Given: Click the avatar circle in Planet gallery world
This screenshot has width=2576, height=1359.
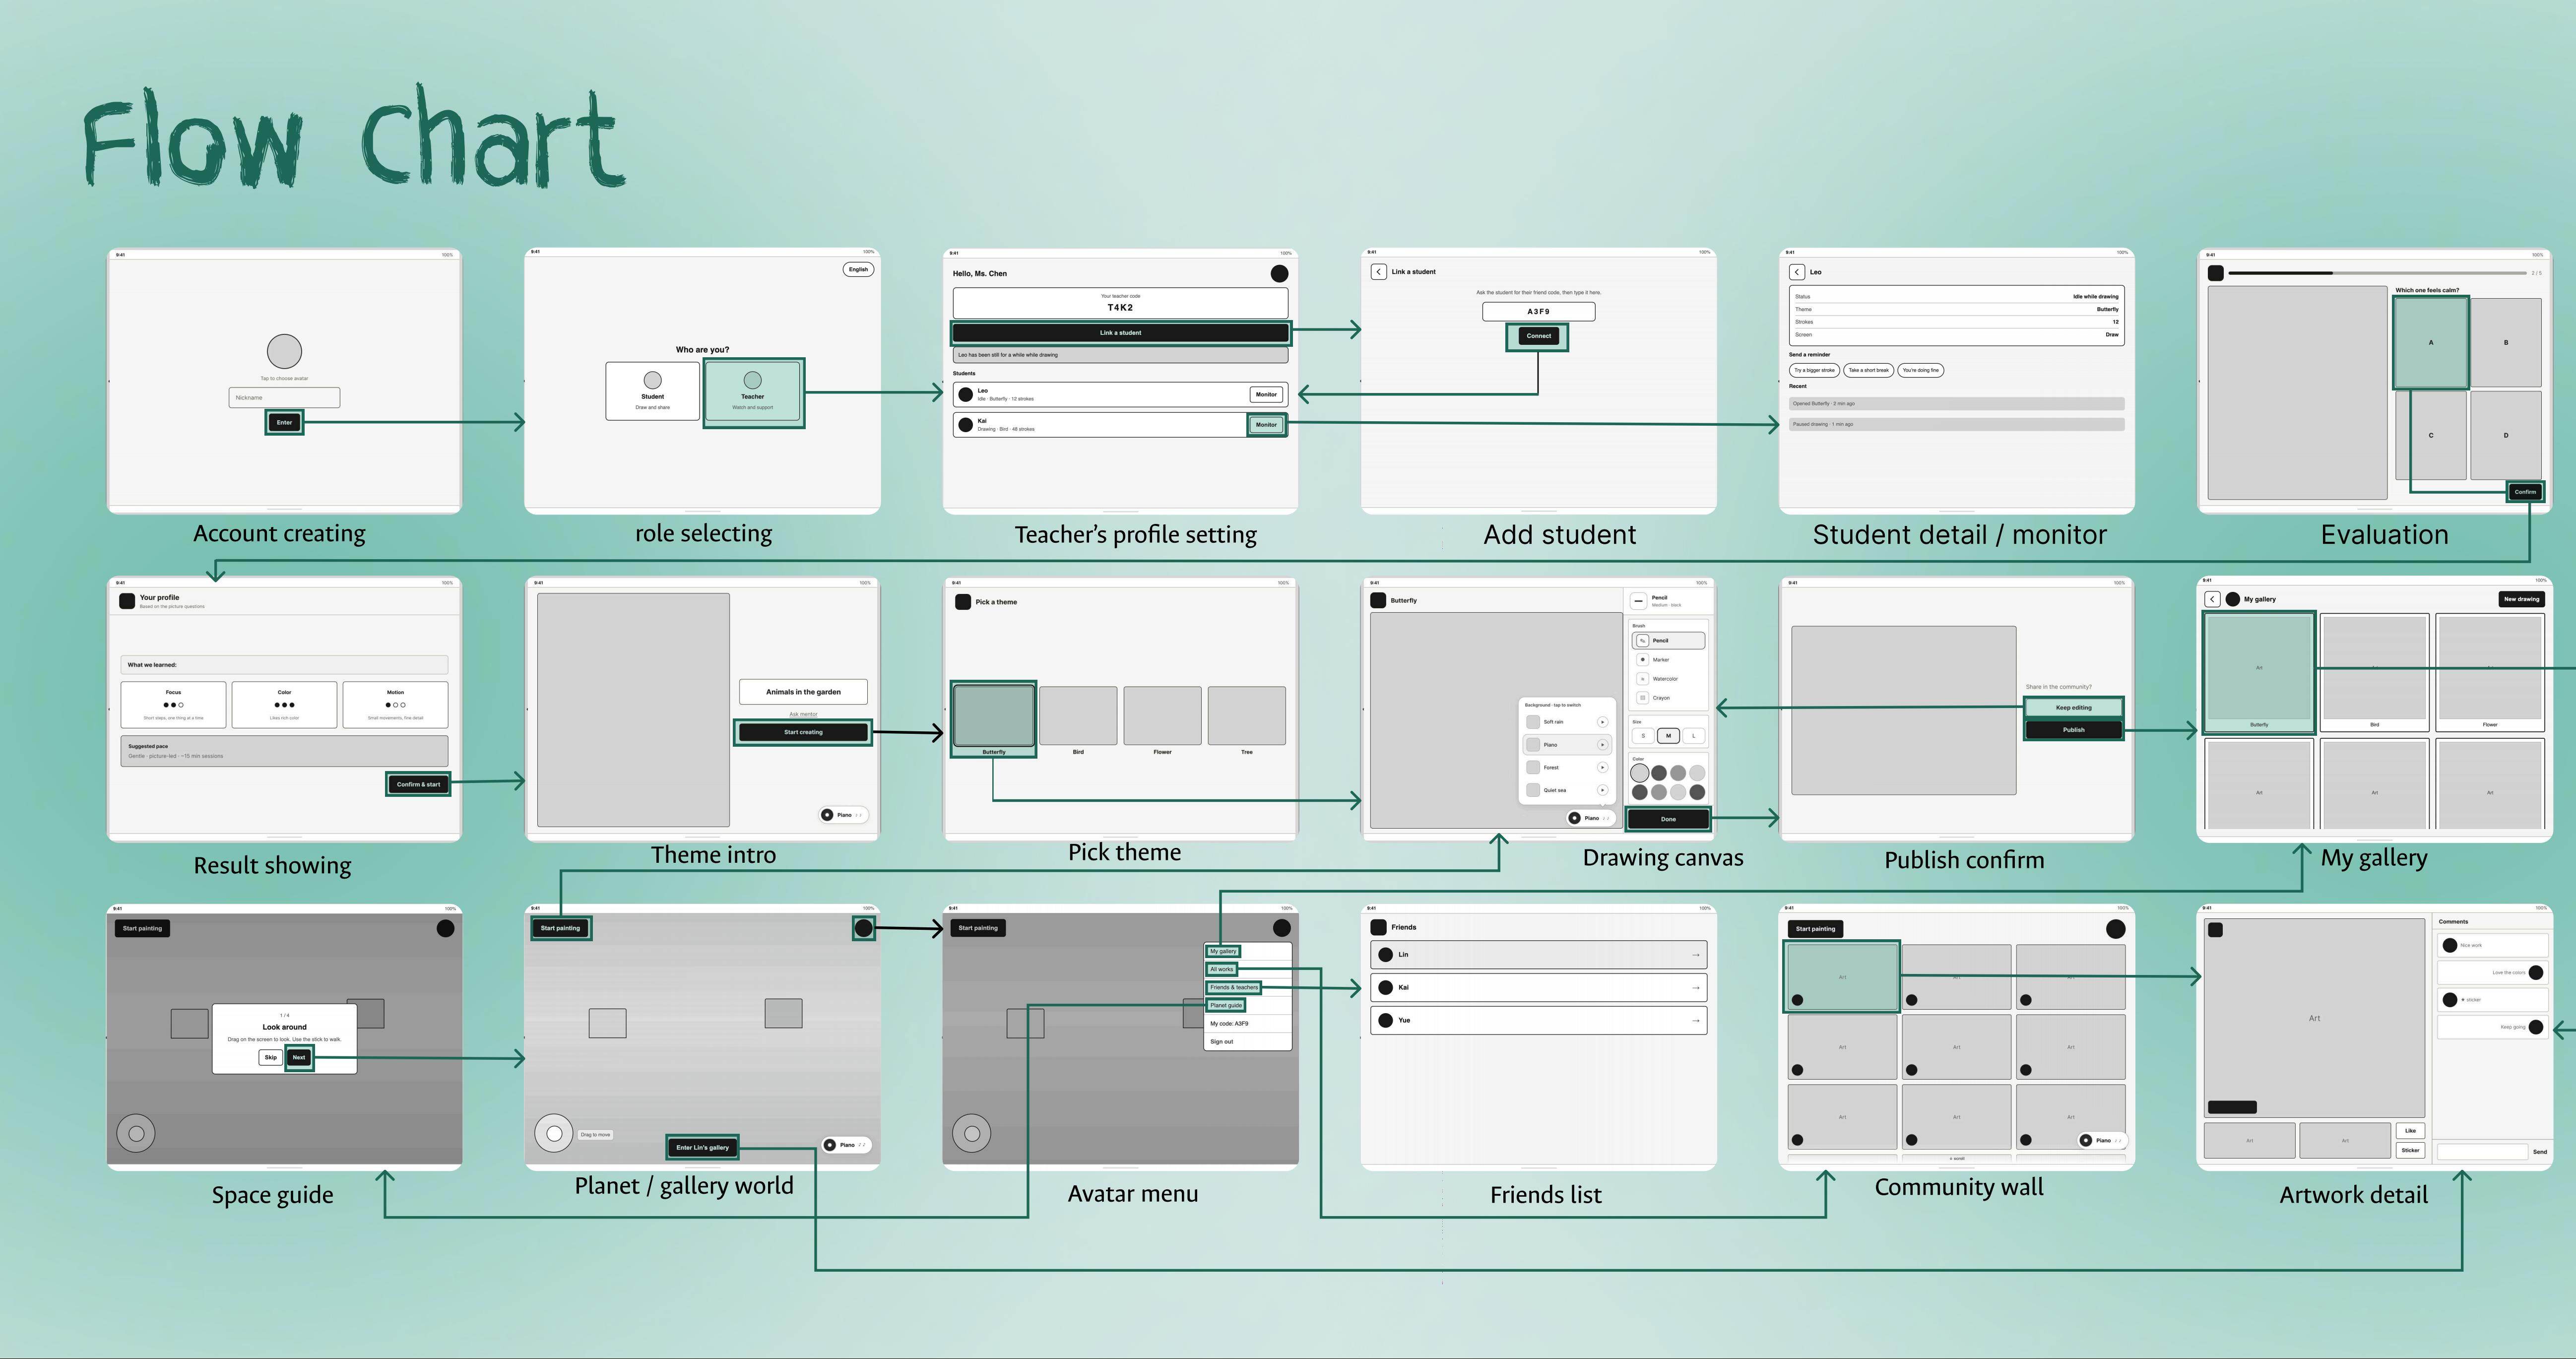Looking at the screenshot, I should [x=864, y=928].
